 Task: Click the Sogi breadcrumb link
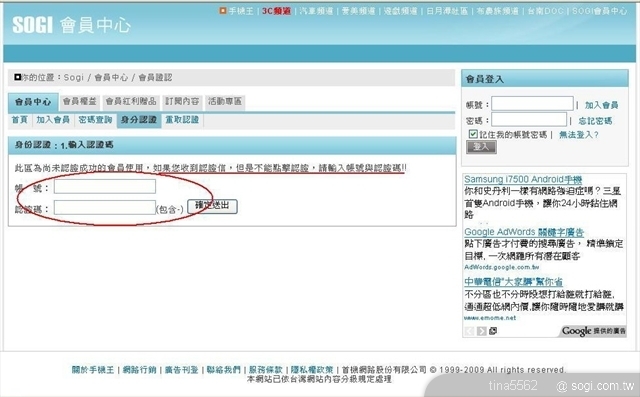coord(73,78)
